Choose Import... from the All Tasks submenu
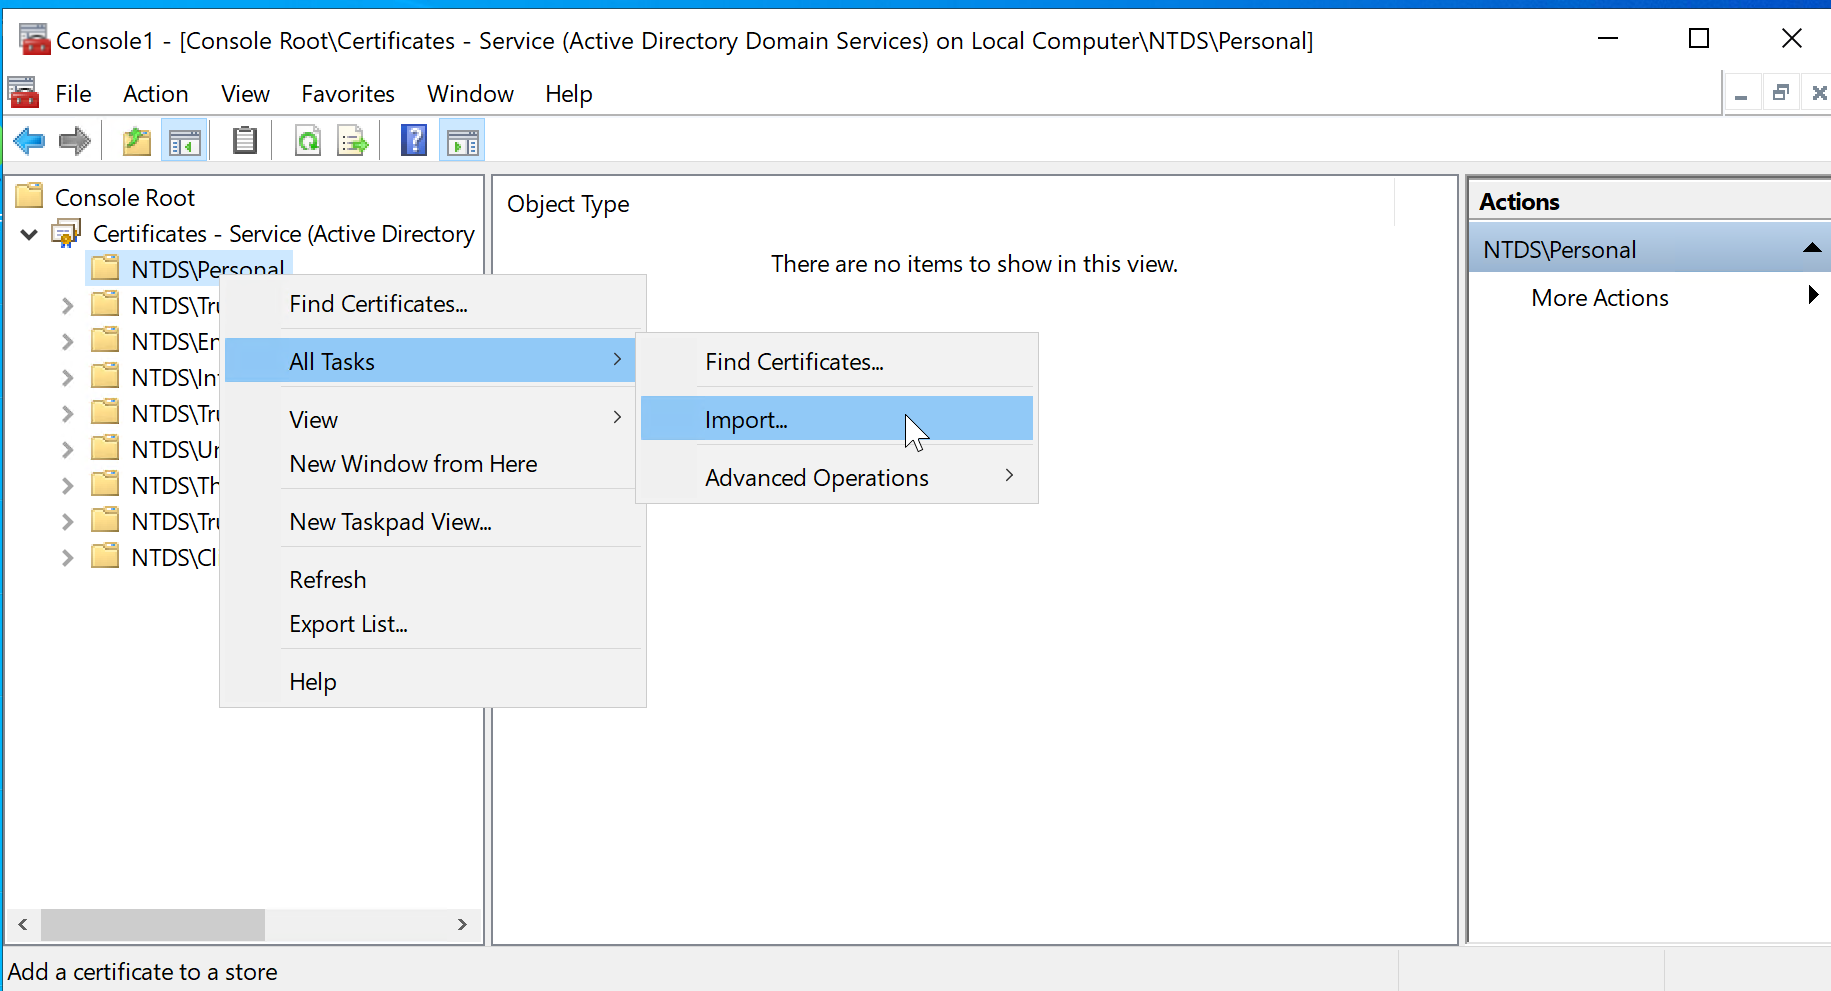 746,420
